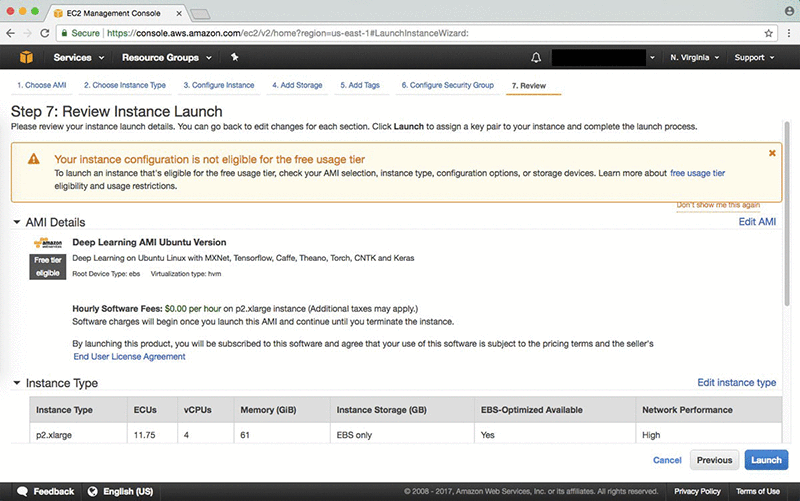800x501 pixels.
Task: Open the Resource Groups dropdown
Action: [167, 58]
